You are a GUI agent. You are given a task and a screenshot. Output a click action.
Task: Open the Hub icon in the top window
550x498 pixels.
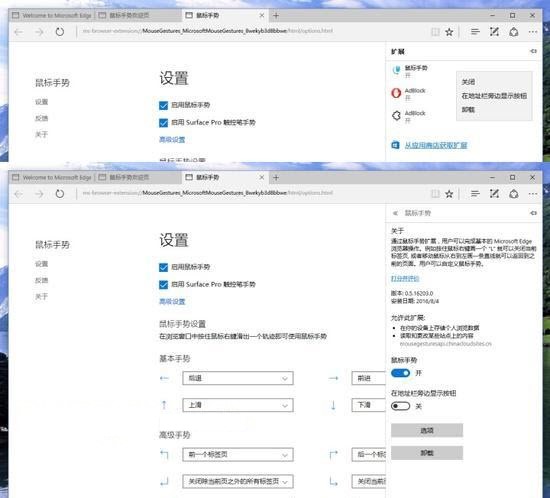pos(475,32)
